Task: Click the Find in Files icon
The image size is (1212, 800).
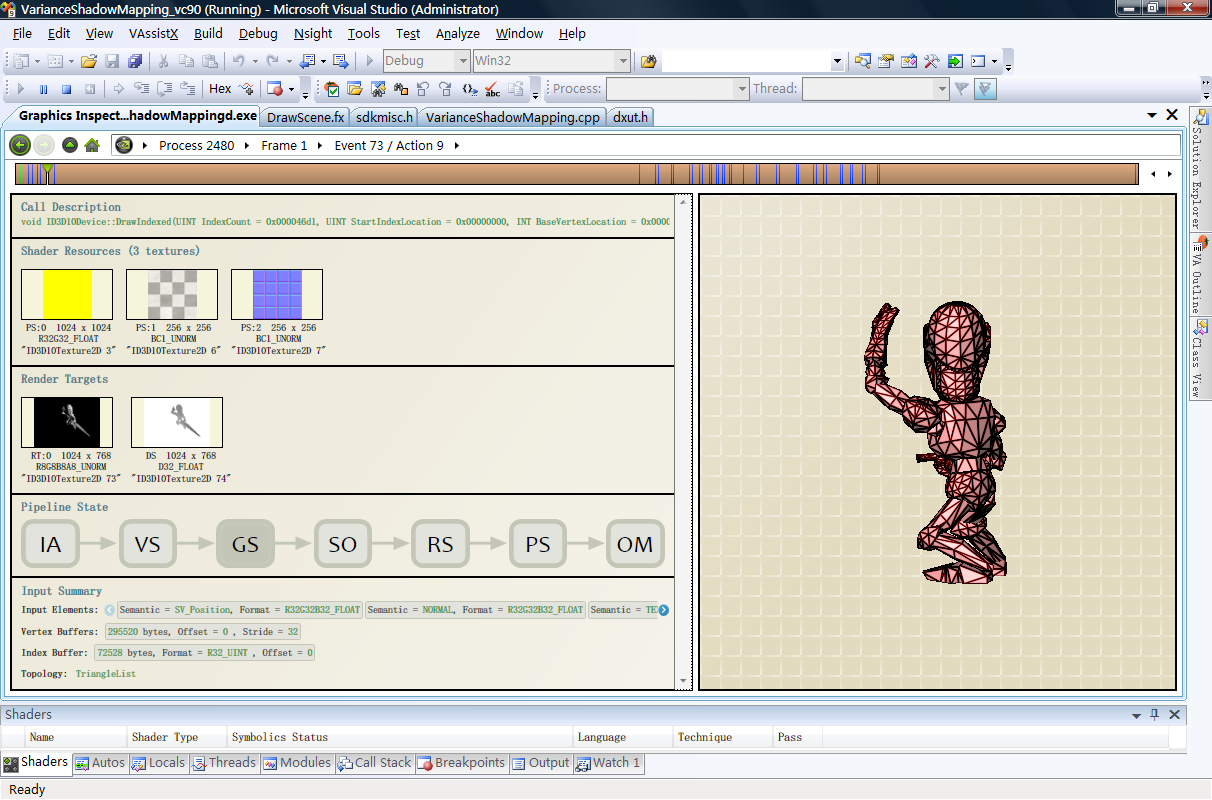Action: point(648,61)
